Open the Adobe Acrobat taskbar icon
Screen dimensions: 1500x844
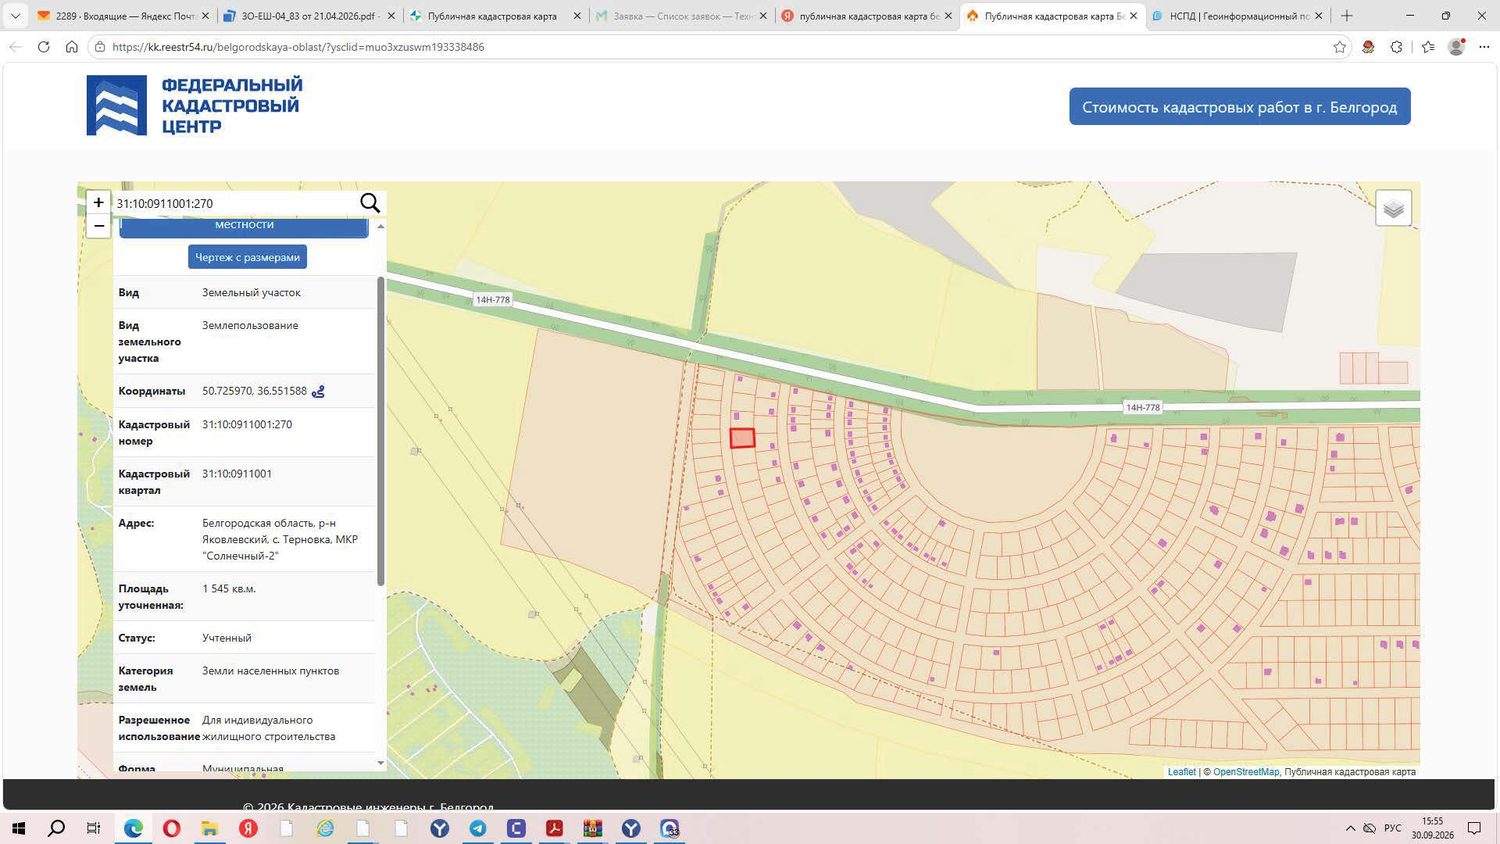point(555,828)
